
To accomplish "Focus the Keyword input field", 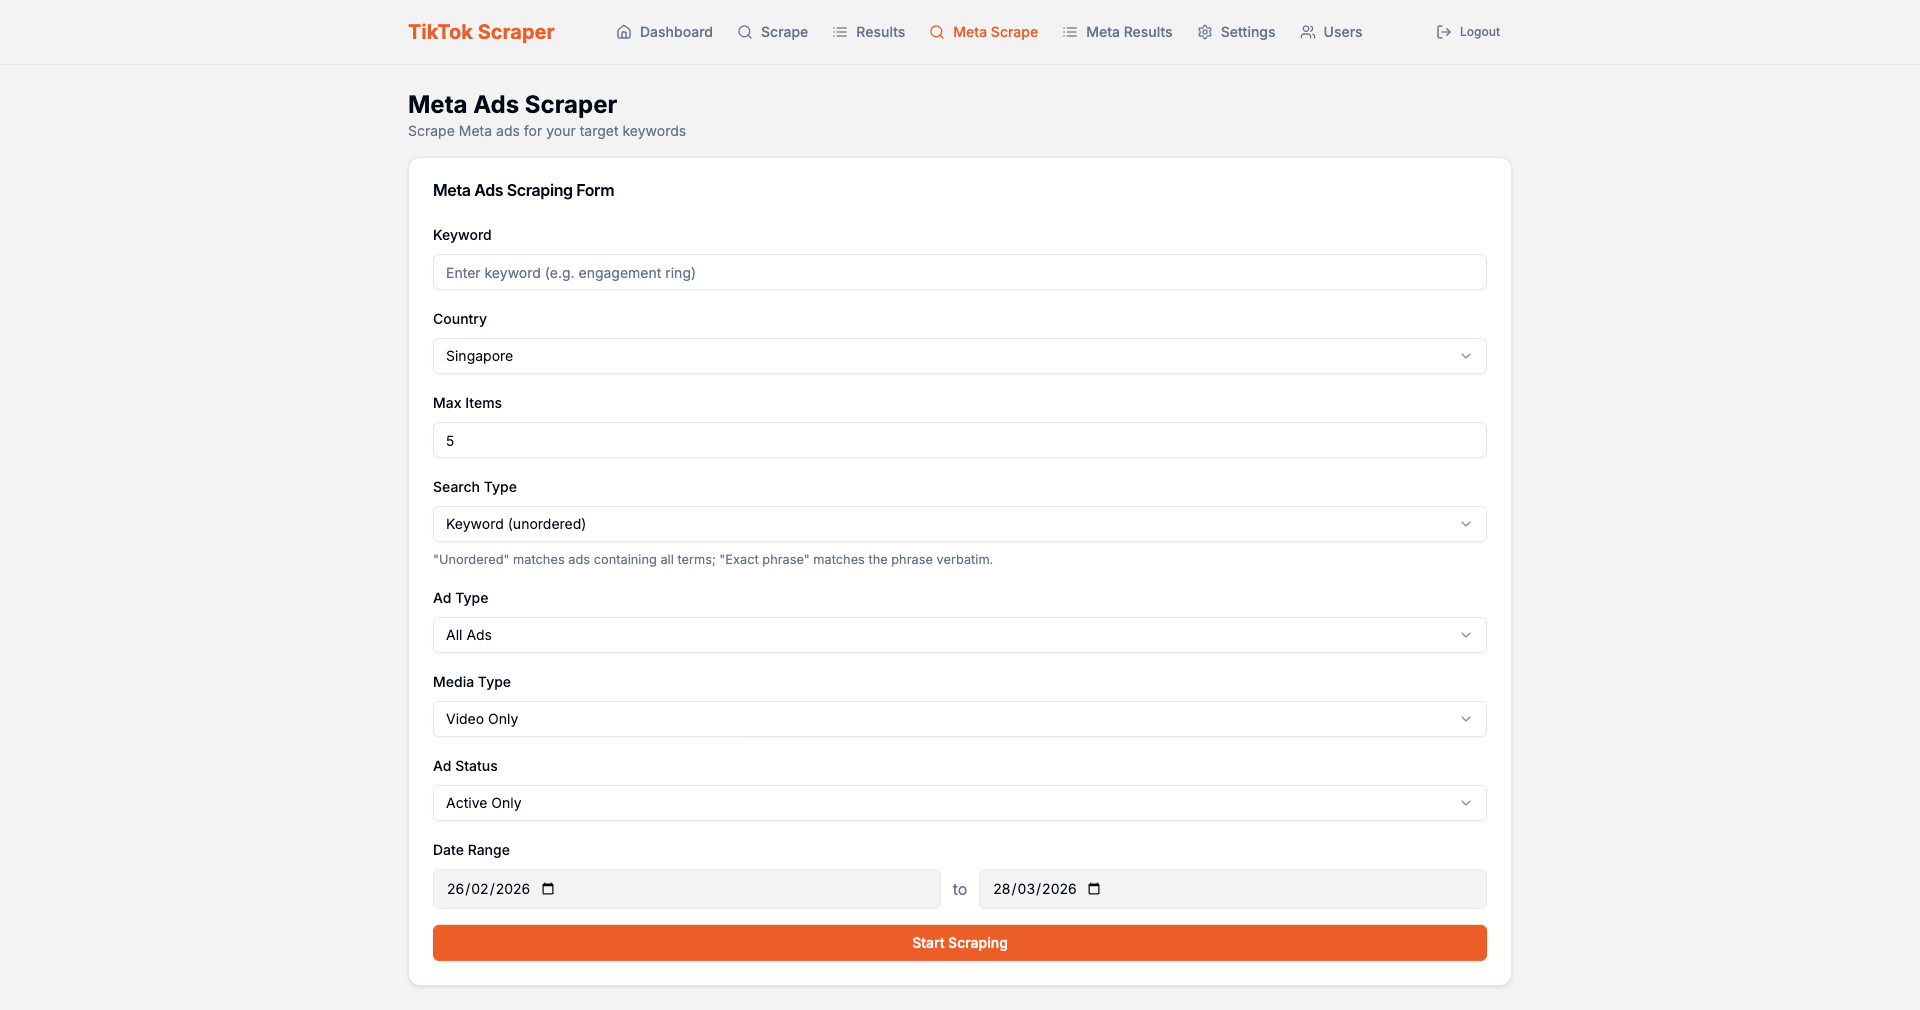I will 959,272.
